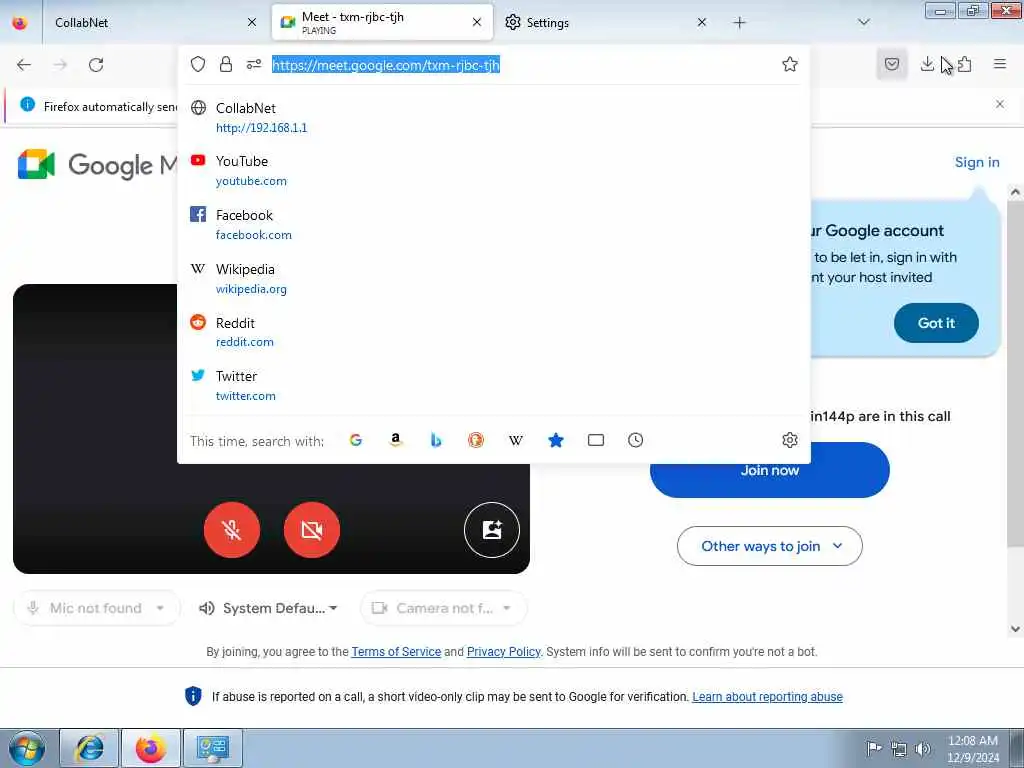
Task: Open site permissions icon in address bar
Action: [x=254, y=64]
